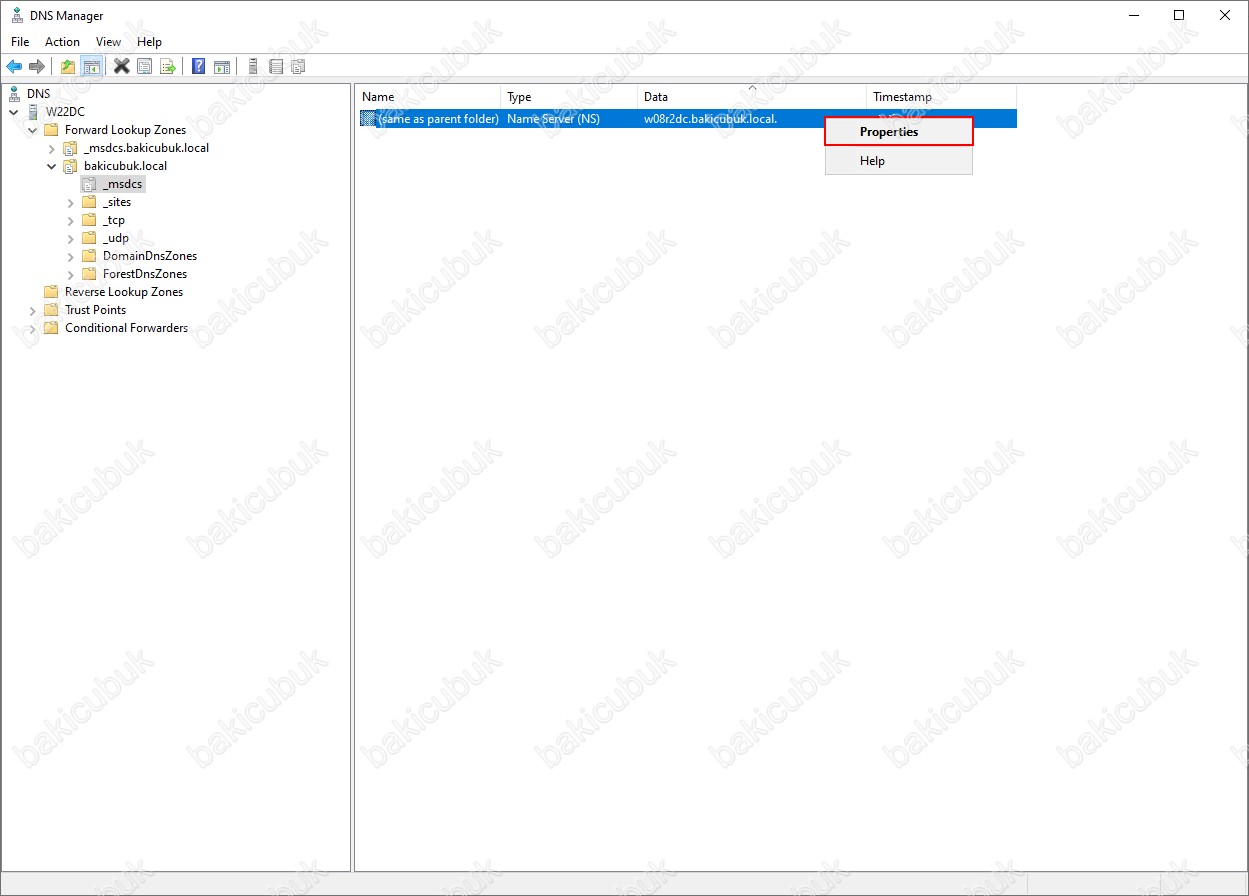This screenshot has width=1249, height=896.
Task: Click the New Server toolbar icon
Action: point(253,67)
